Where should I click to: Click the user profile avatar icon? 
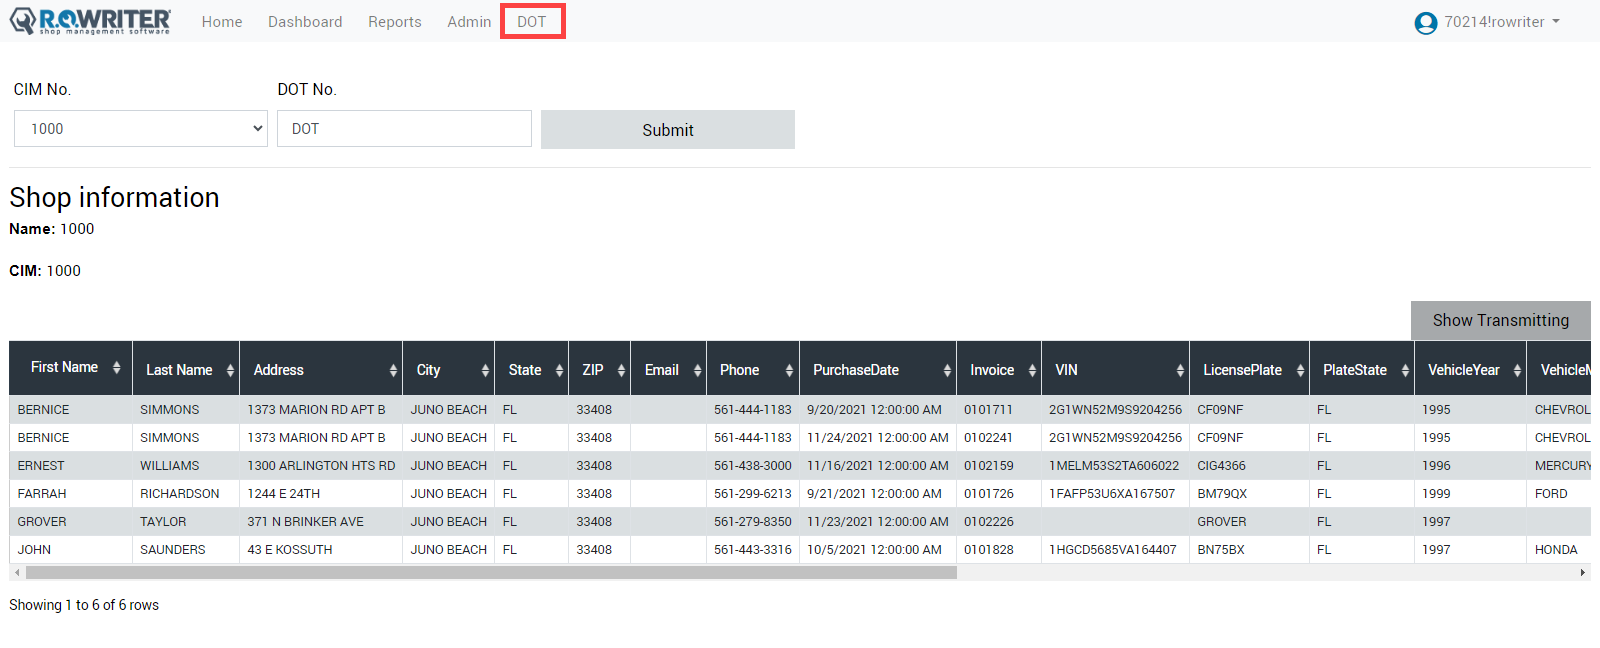1426,23
